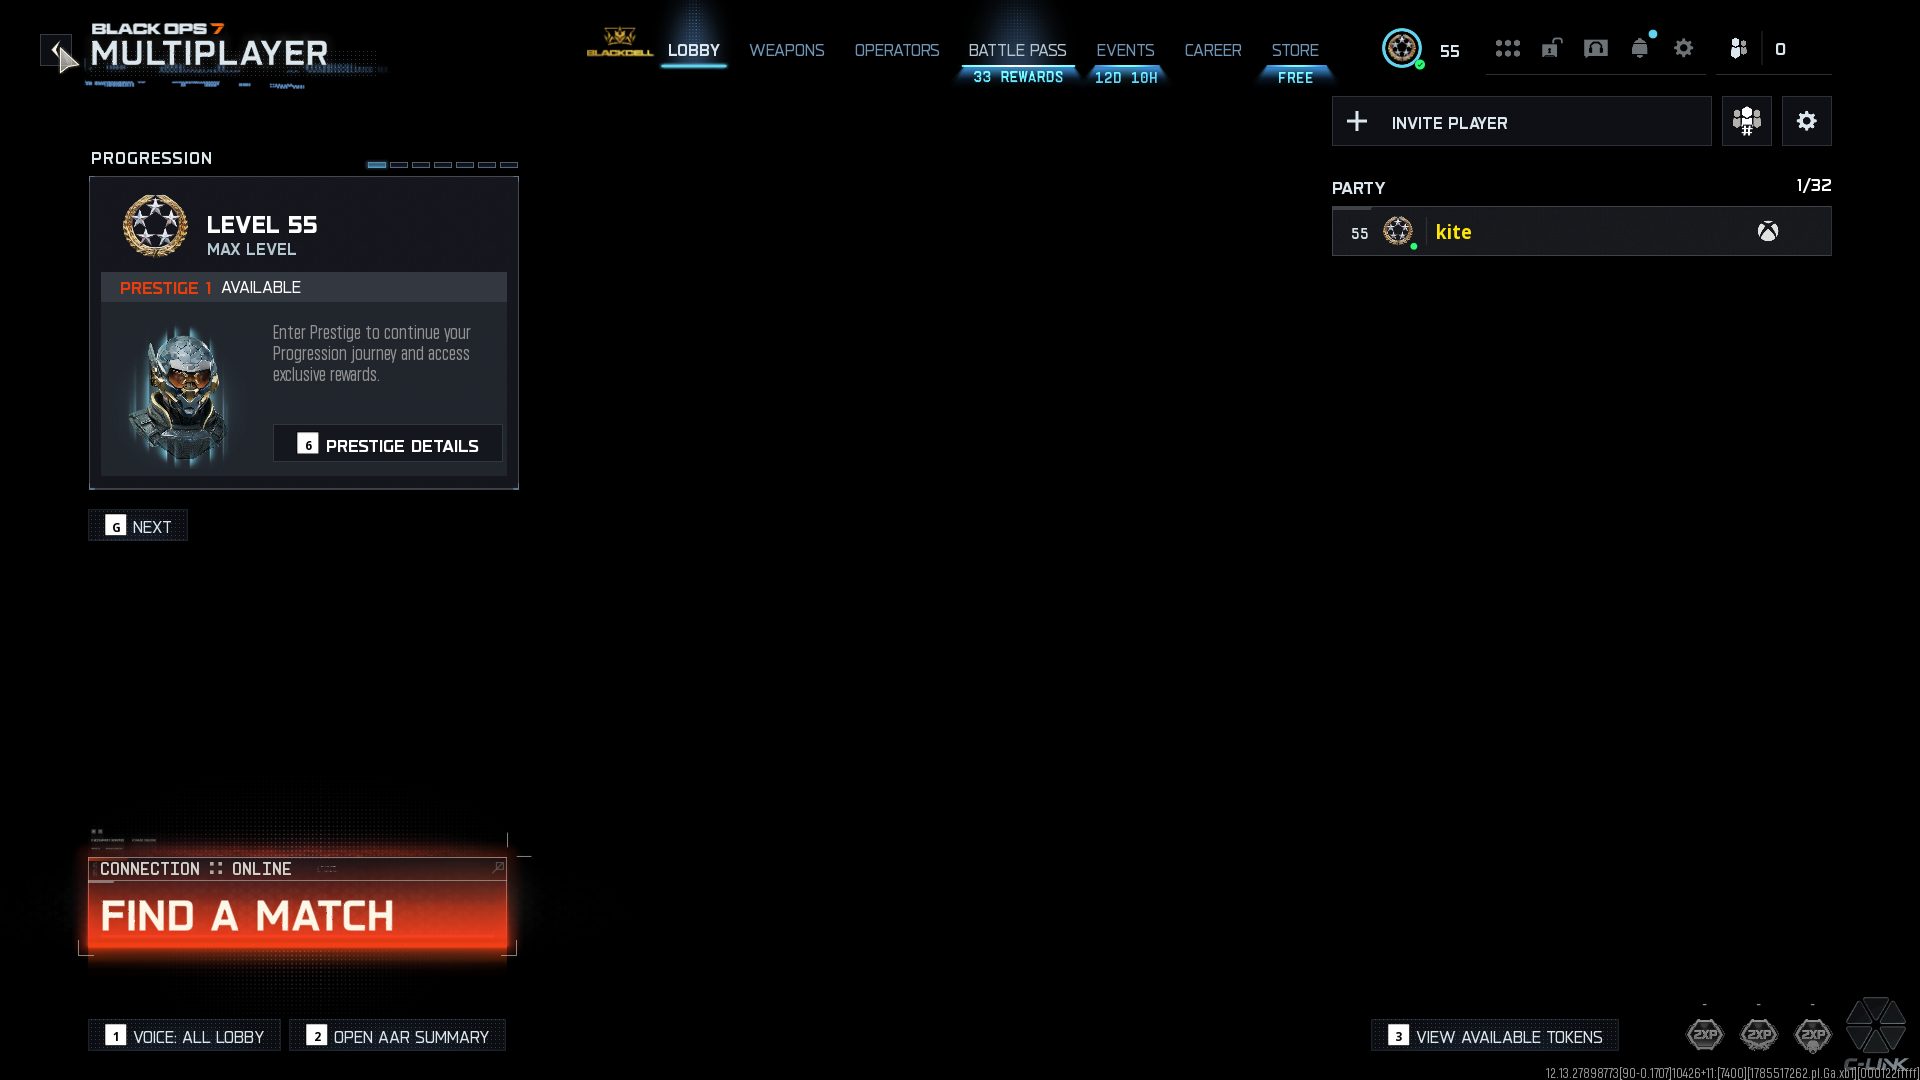Click Next under the Progression card
The image size is (1920, 1080).
tap(138, 526)
